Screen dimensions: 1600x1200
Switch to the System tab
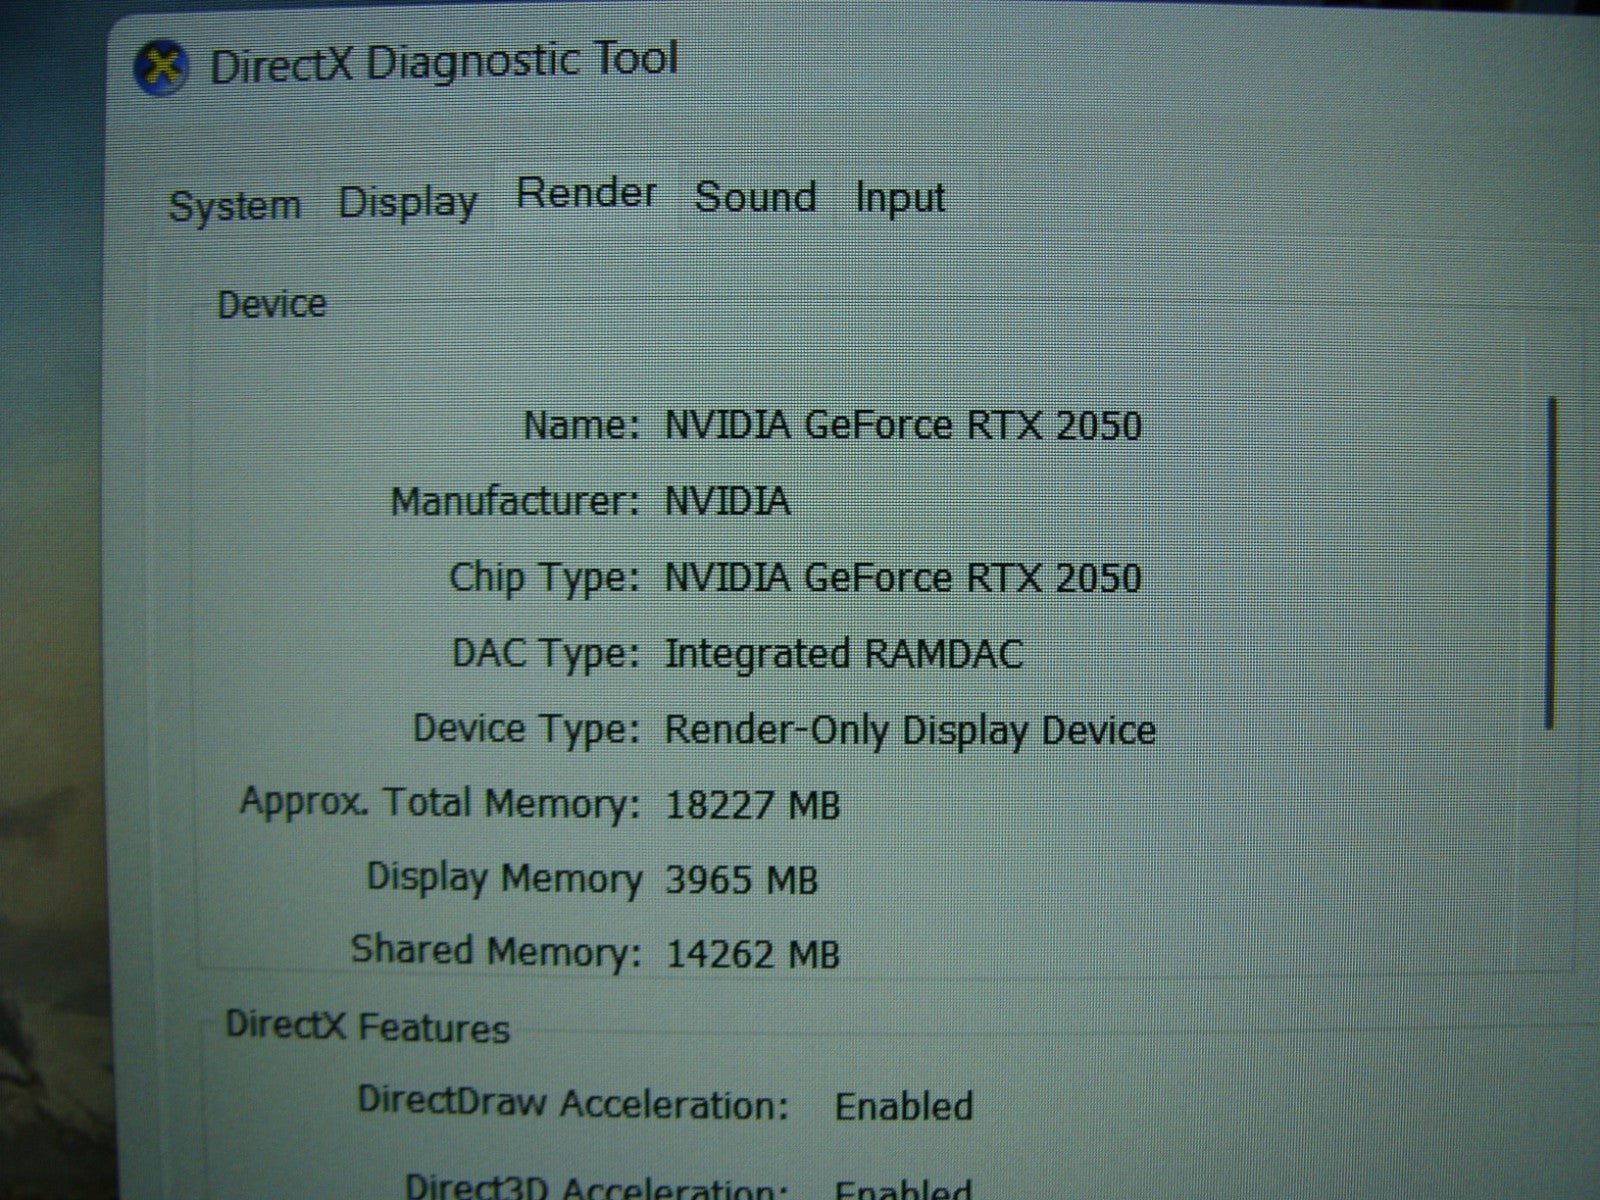click(x=235, y=206)
